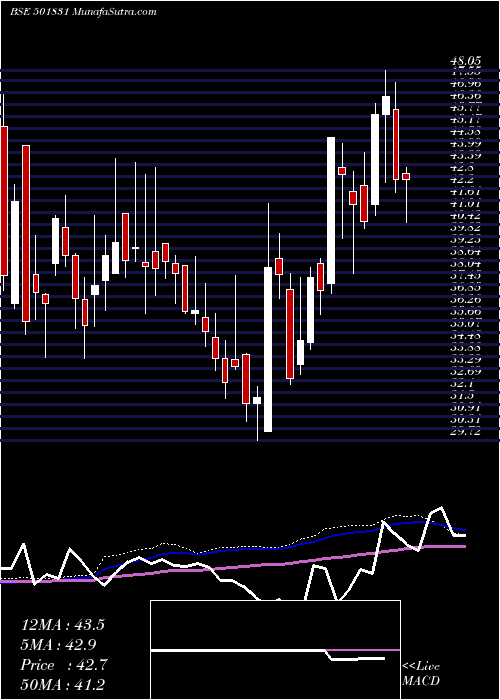Click the 36.26 price axis label
The image size is (500, 700).
[466, 300]
